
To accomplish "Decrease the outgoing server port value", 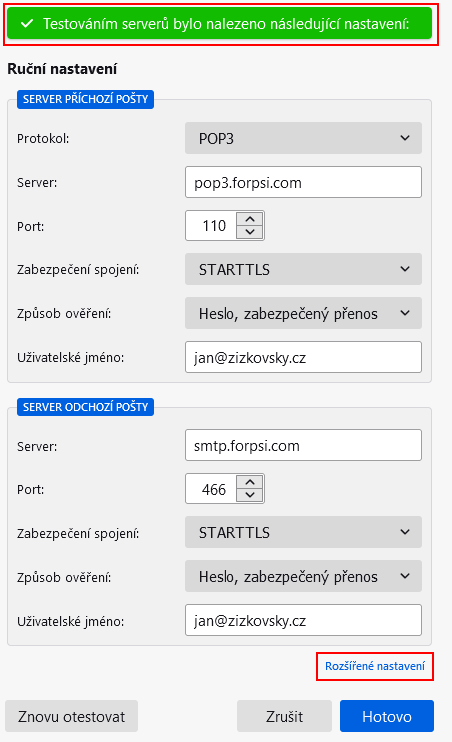I will [x=250, y=495].
